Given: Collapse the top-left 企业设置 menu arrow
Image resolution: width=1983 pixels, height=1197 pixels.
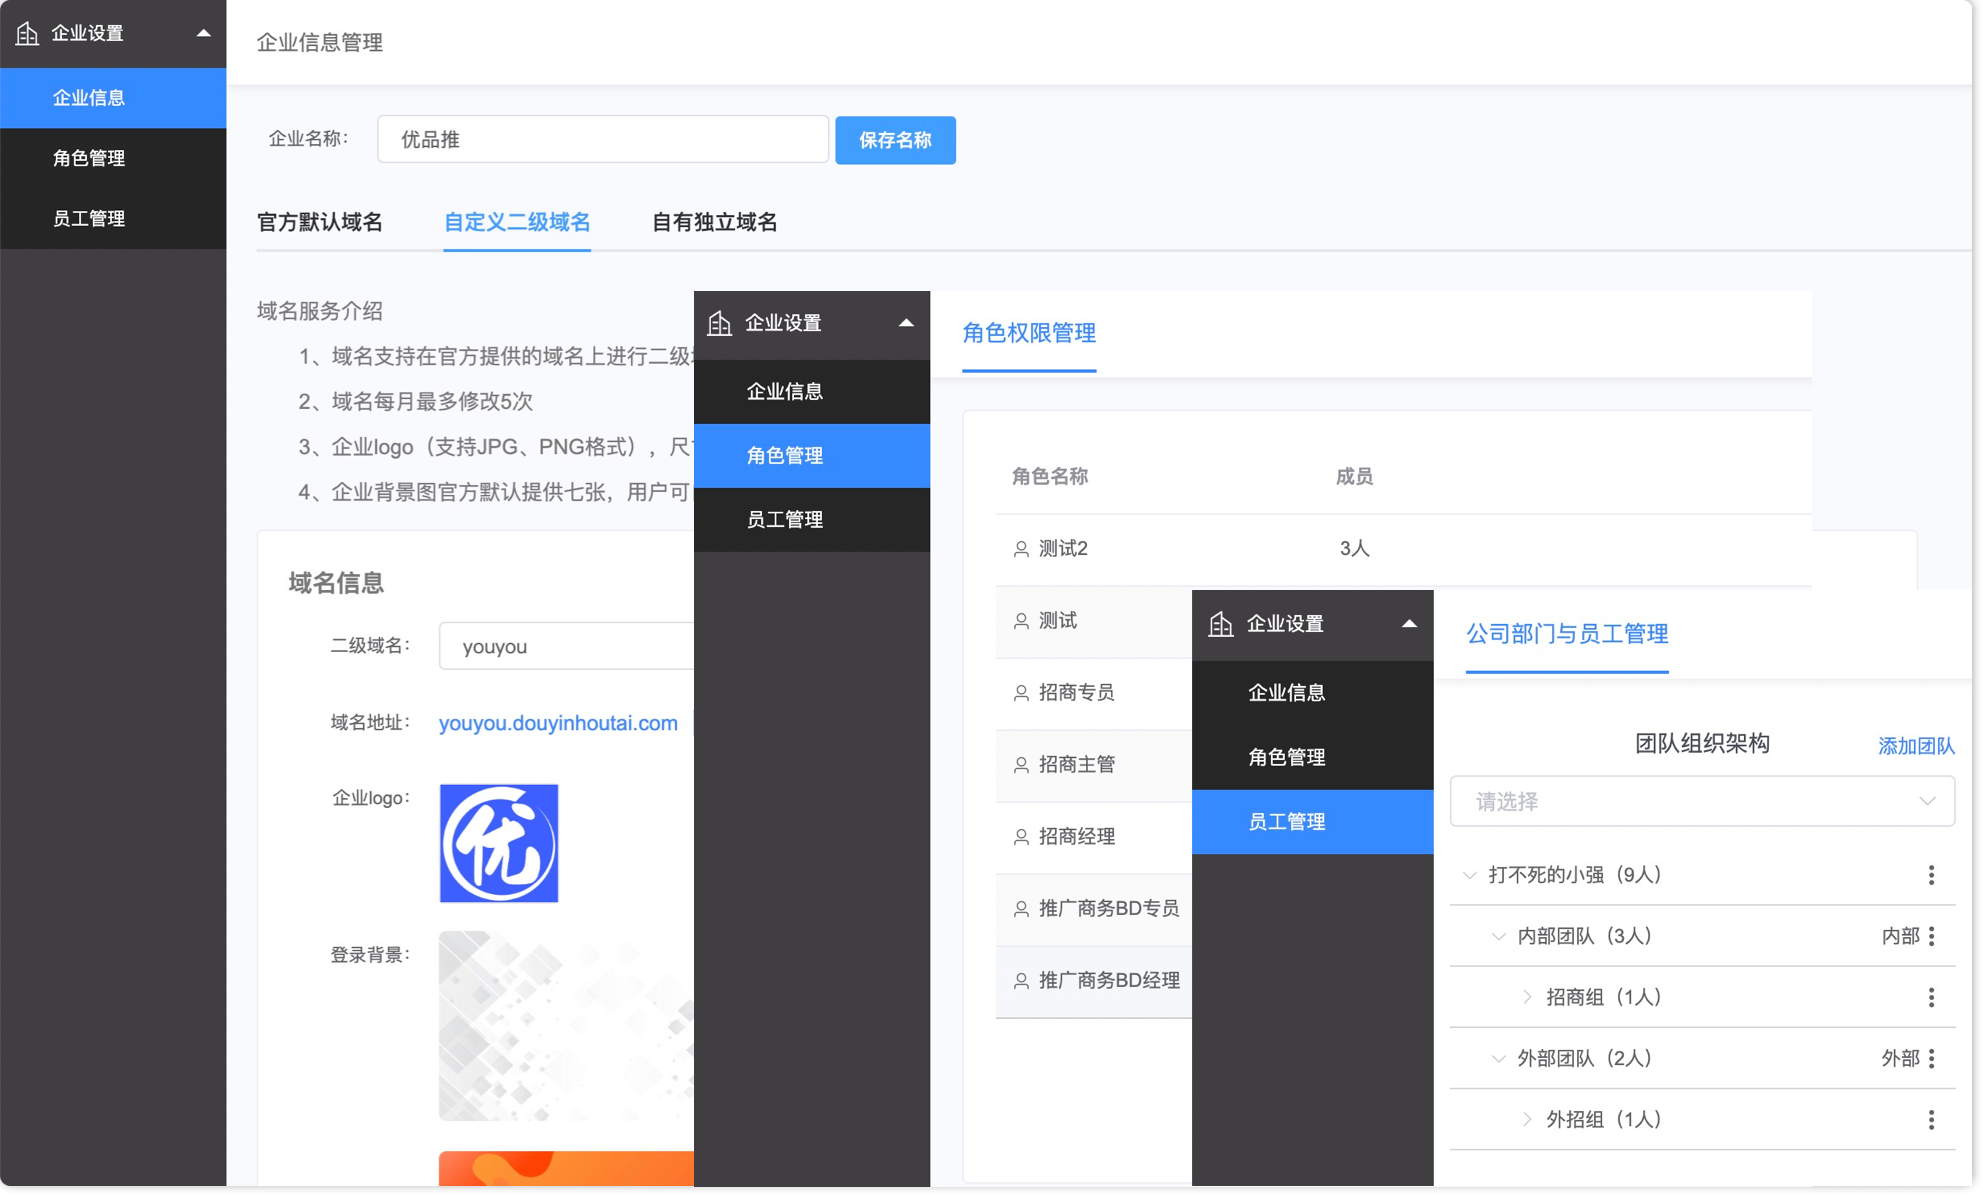Looking at the screenshot, I should [203, 33].
